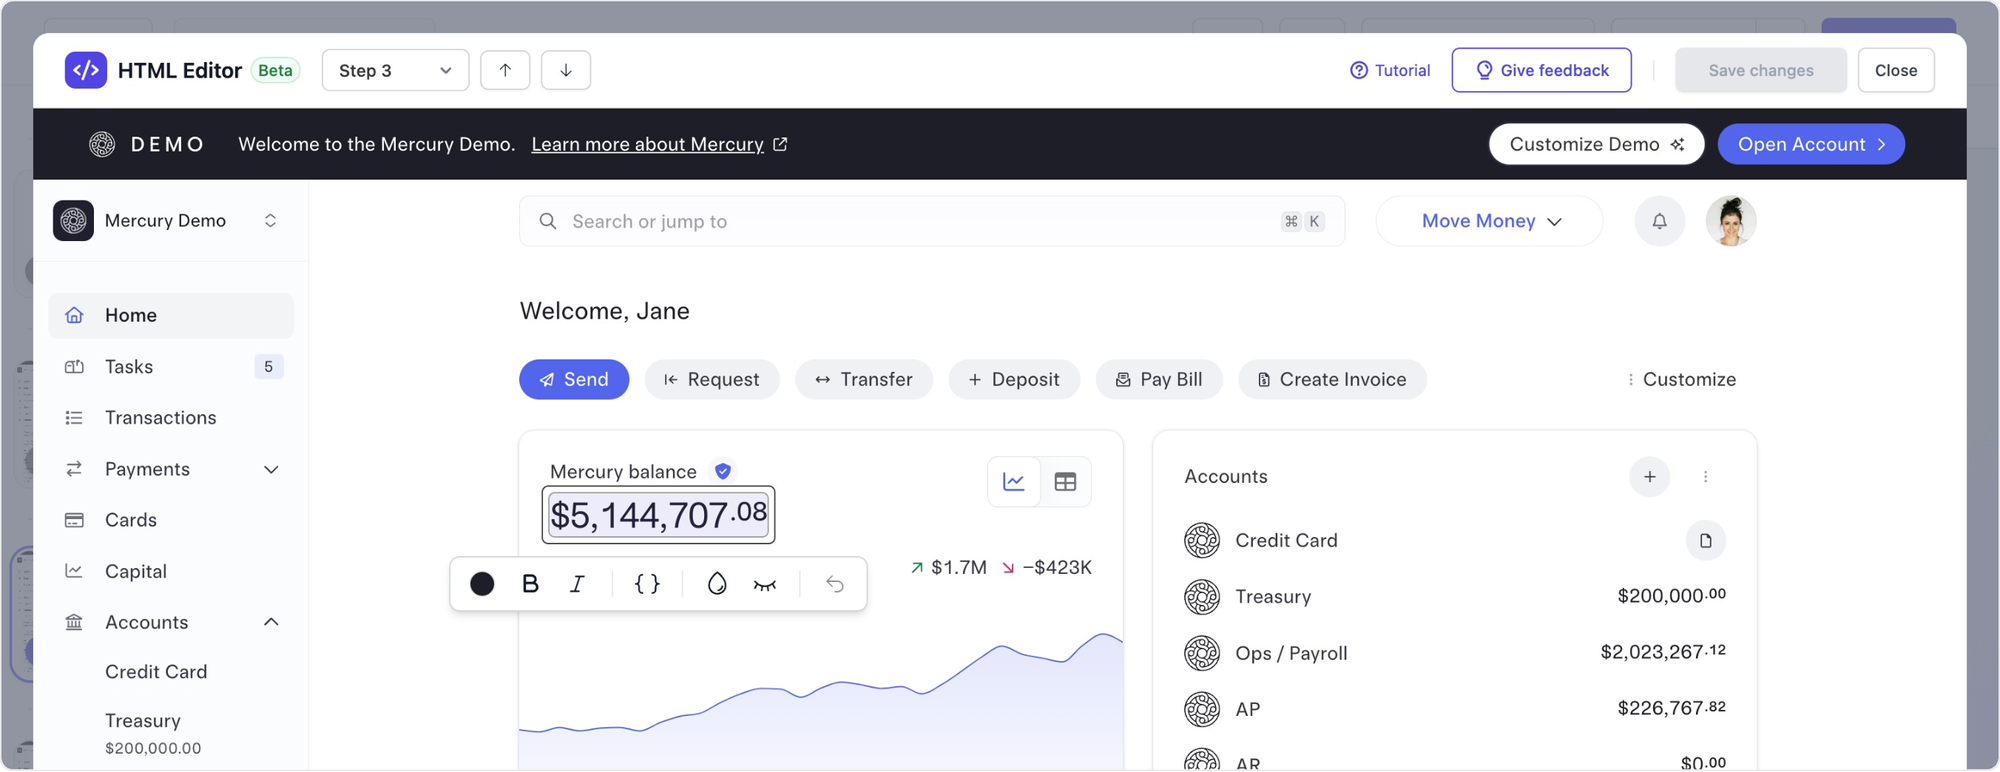Click the Deposit button

coord(1014,379)
